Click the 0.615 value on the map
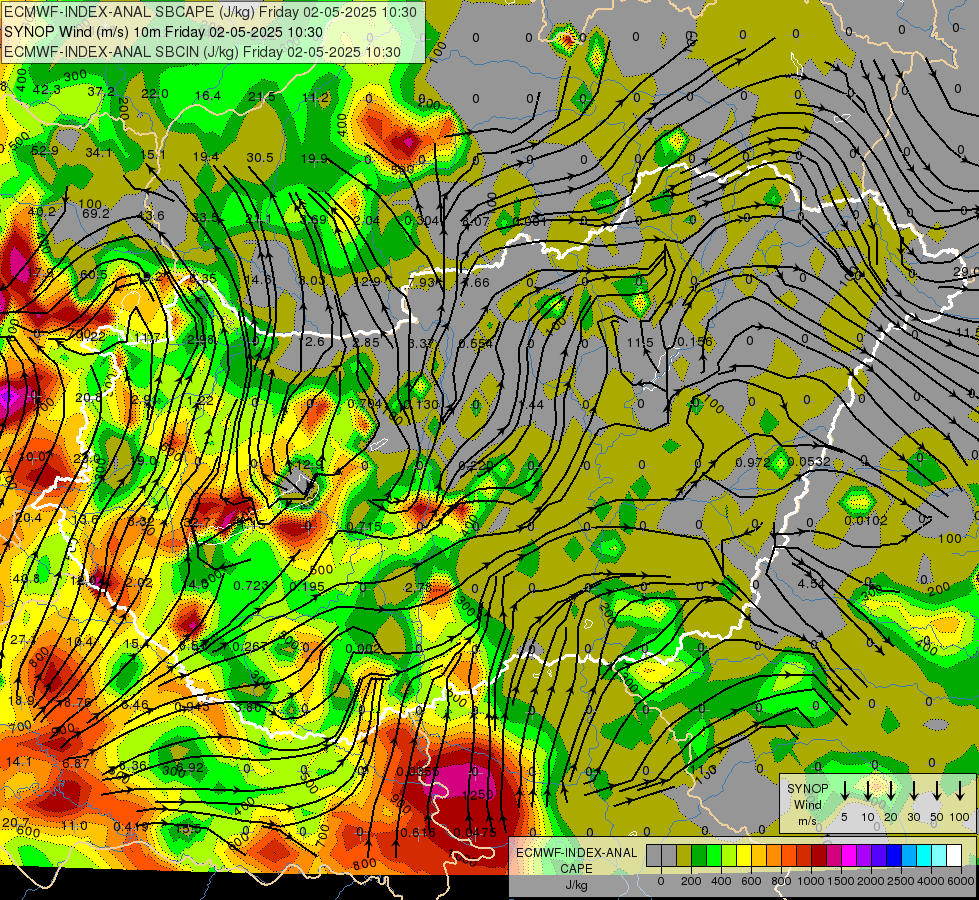The image size is (979, 900). pyautogui.click(x=417, y=832)
